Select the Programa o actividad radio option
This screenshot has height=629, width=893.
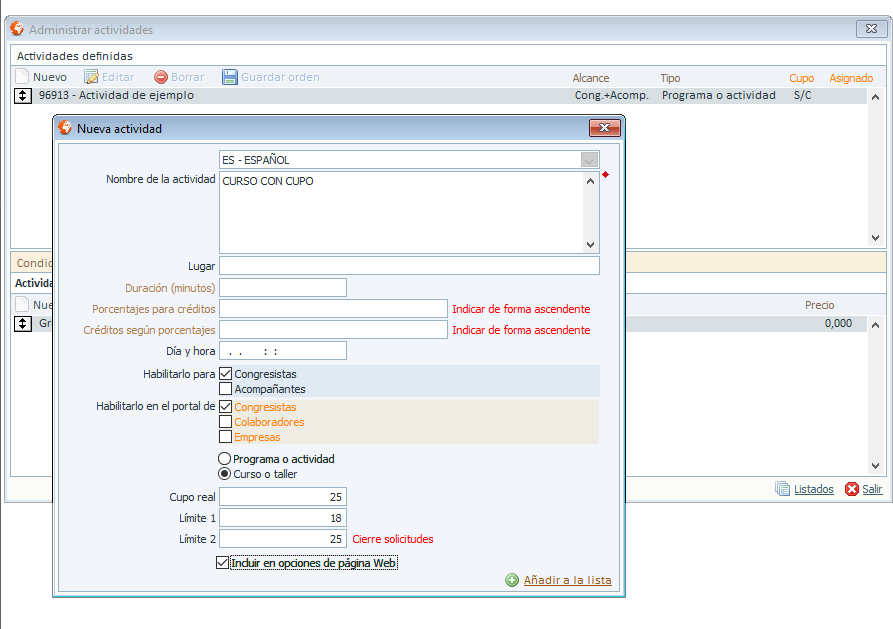[225, 459]
